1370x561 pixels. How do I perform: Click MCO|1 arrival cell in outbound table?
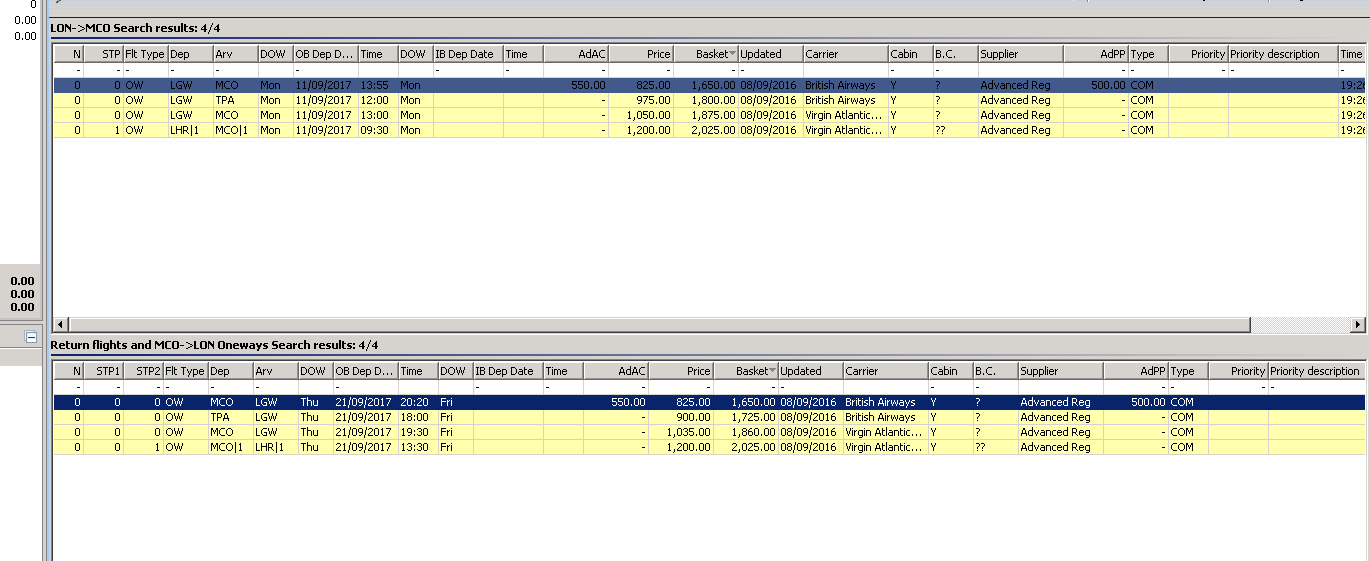click(235, 130)
